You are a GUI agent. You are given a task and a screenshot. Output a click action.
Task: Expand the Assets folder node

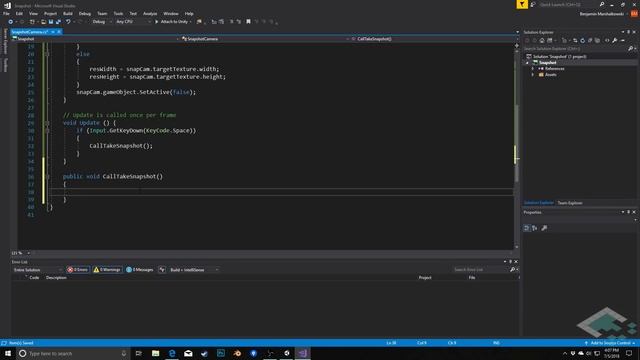pos(533,75)
